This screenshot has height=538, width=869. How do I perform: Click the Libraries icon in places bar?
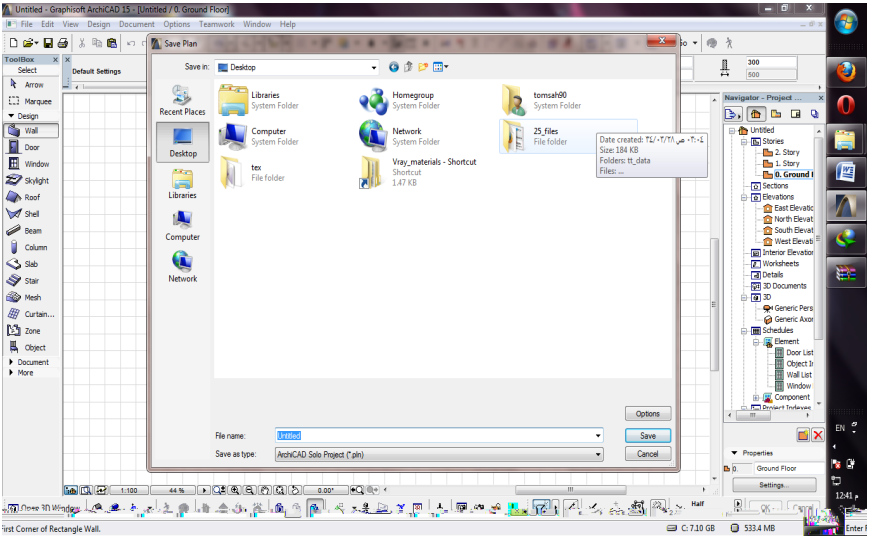[x=182, y=184]
